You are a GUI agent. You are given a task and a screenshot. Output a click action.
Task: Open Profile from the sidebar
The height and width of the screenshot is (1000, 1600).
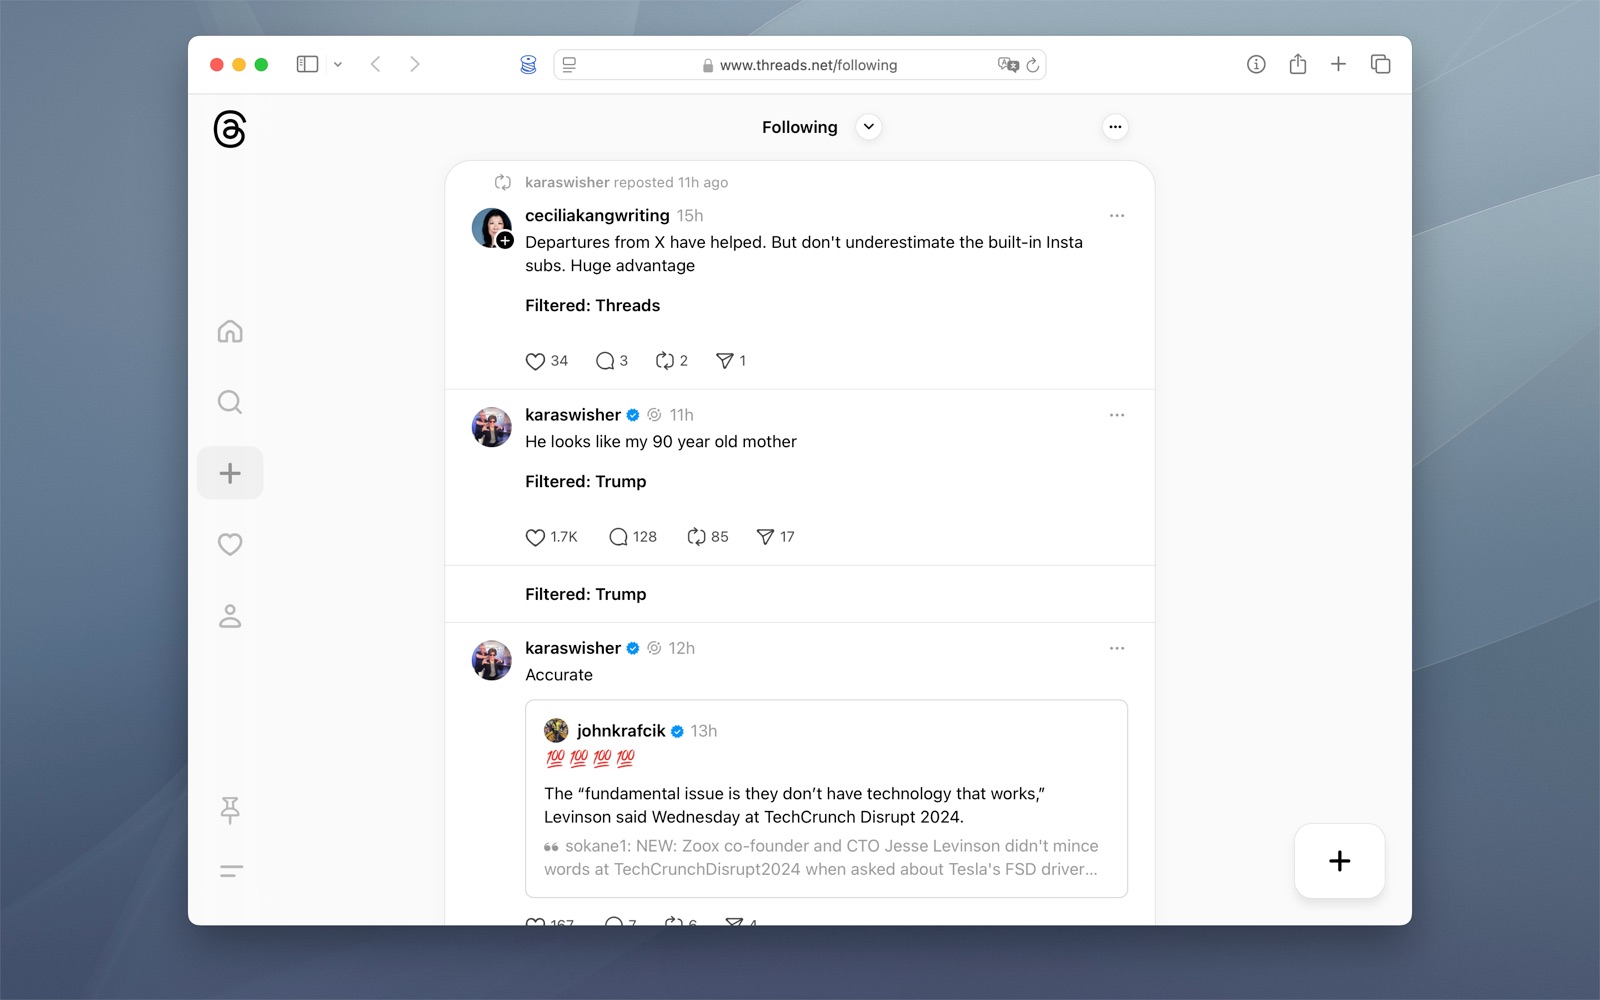(230, 616)
